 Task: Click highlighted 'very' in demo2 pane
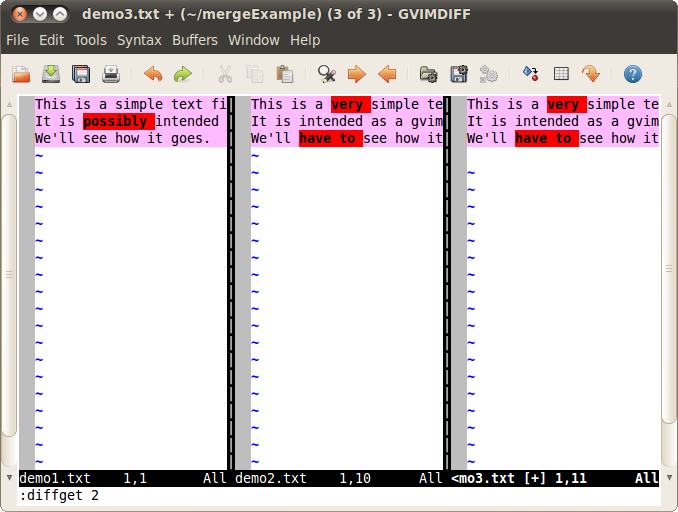click(351, 104)
